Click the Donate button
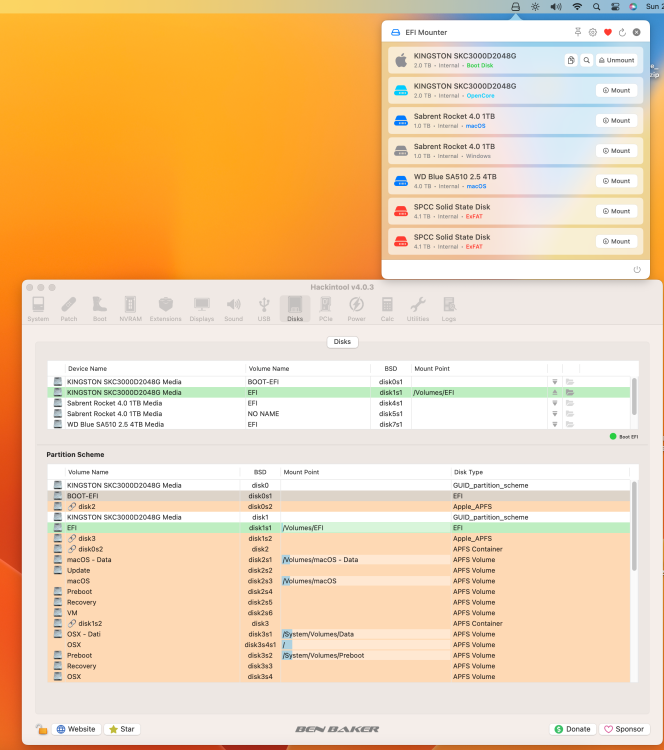Viewport: 664px width, 750px height. [573, 729]
